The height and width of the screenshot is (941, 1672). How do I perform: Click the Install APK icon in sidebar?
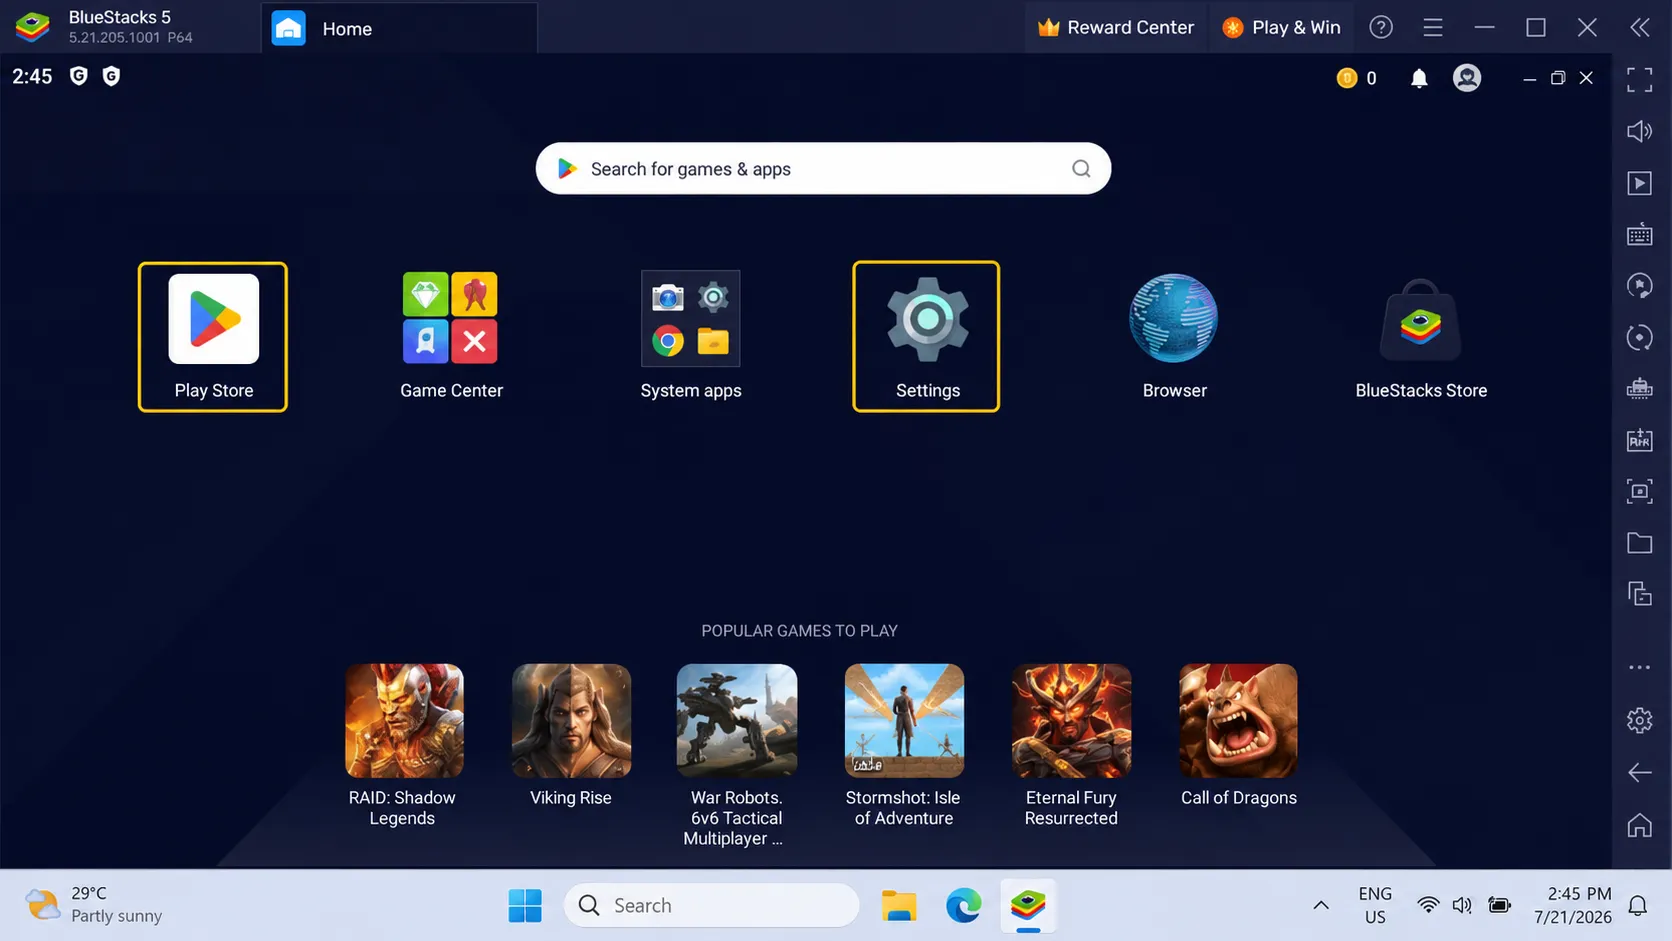point(1639,440)
